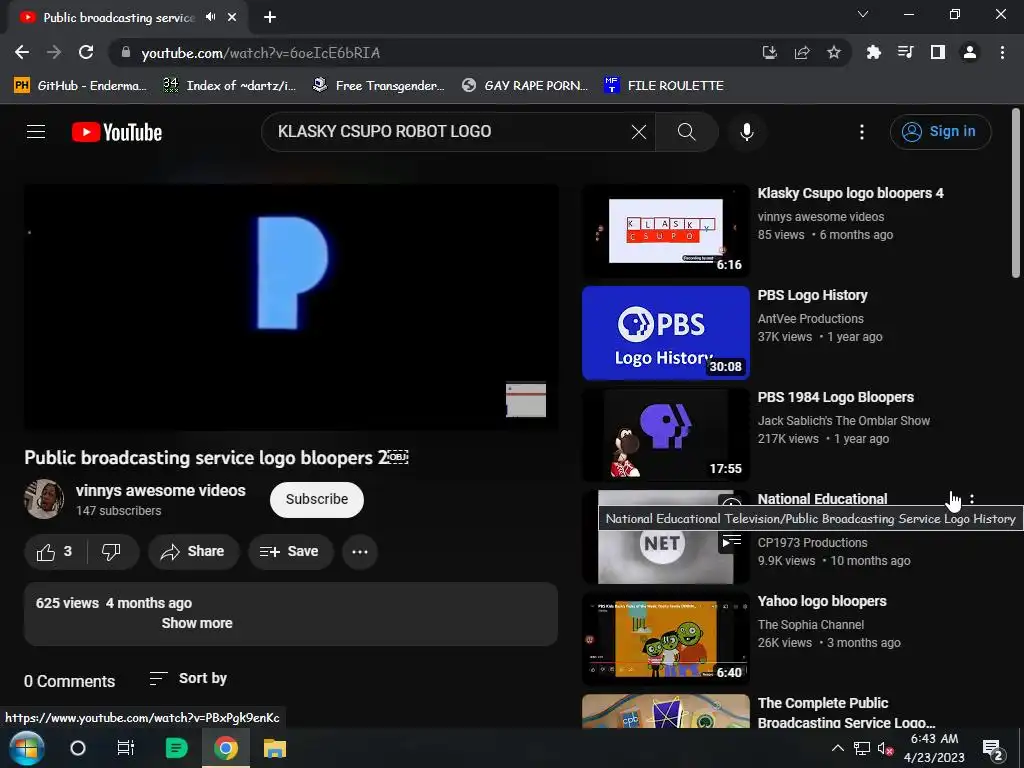Bookmark this page with the star icon
The height and width of the screenshot is (768, 1024).
pos(834,52)
